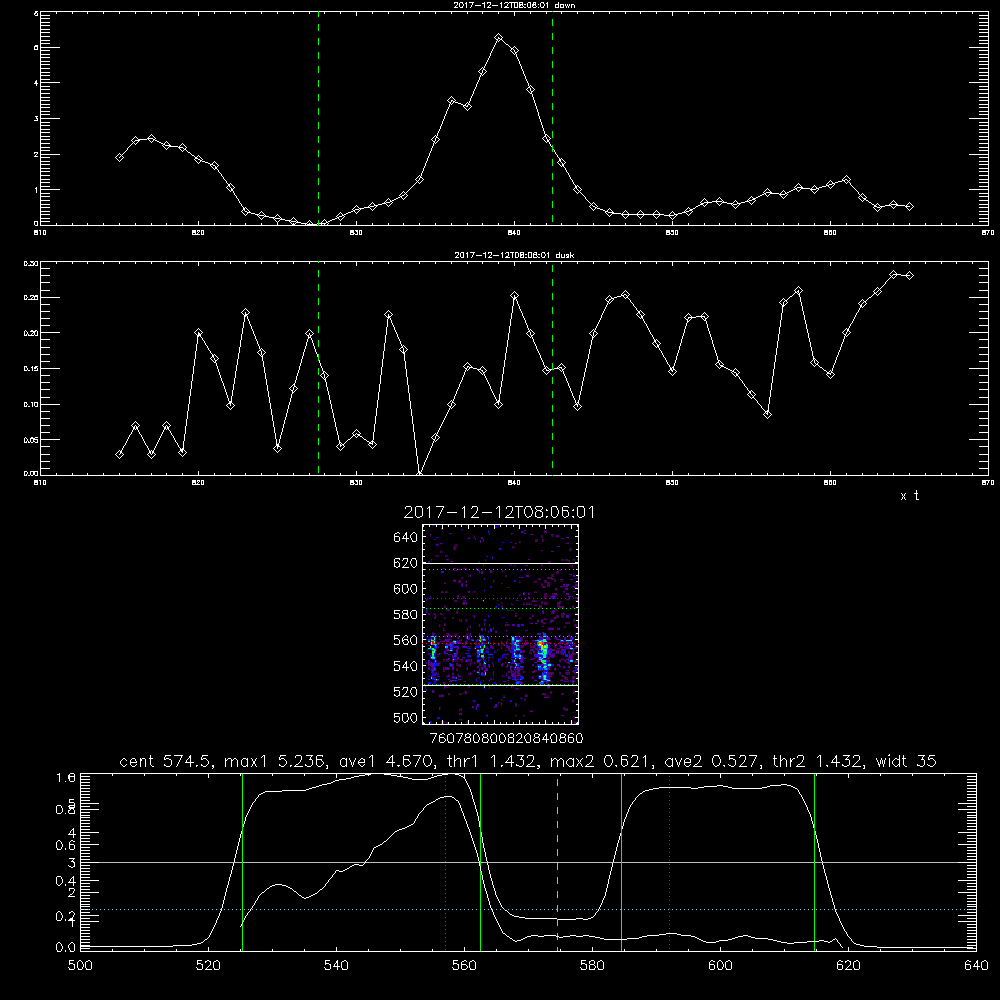Click right green dashed line in dusk plot
This screenshot has height=1000, width=1000.
click(x=552, y=368)
